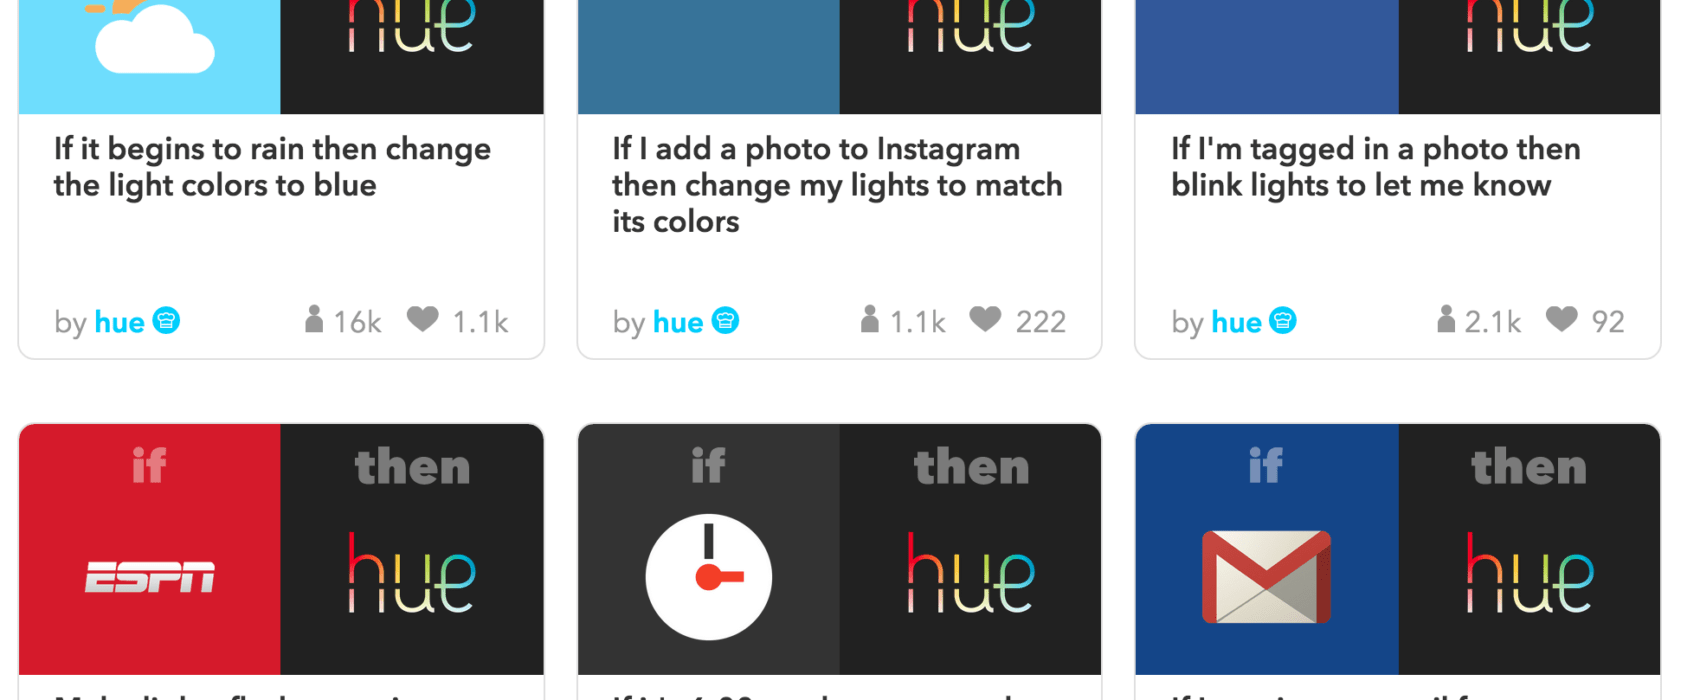Click the hue logo next to the clock tile

pyautogui.click(x=971, y=573)
